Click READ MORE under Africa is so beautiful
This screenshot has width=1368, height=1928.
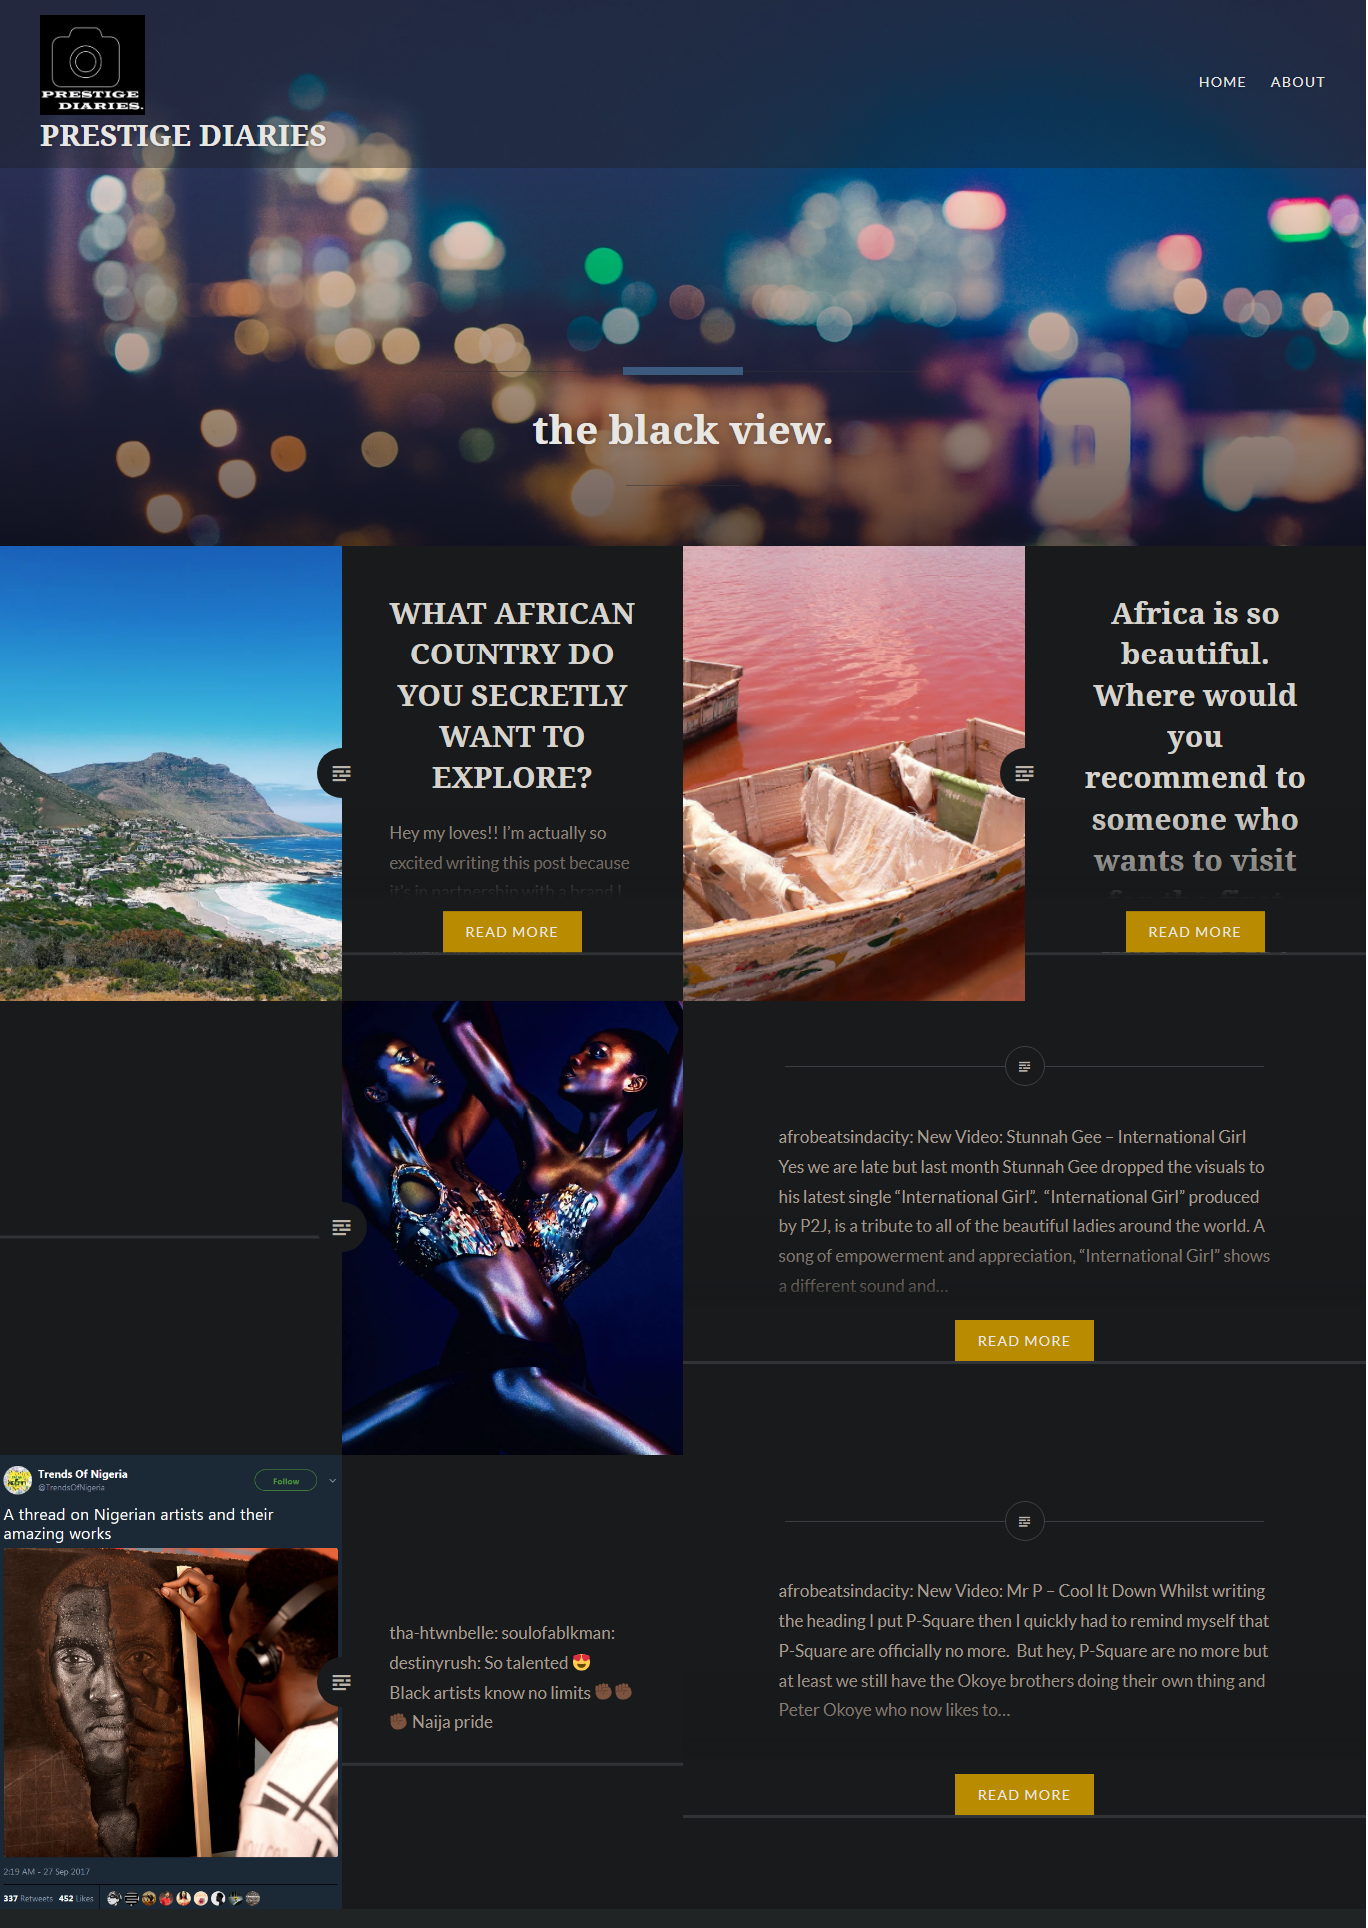1195,932
